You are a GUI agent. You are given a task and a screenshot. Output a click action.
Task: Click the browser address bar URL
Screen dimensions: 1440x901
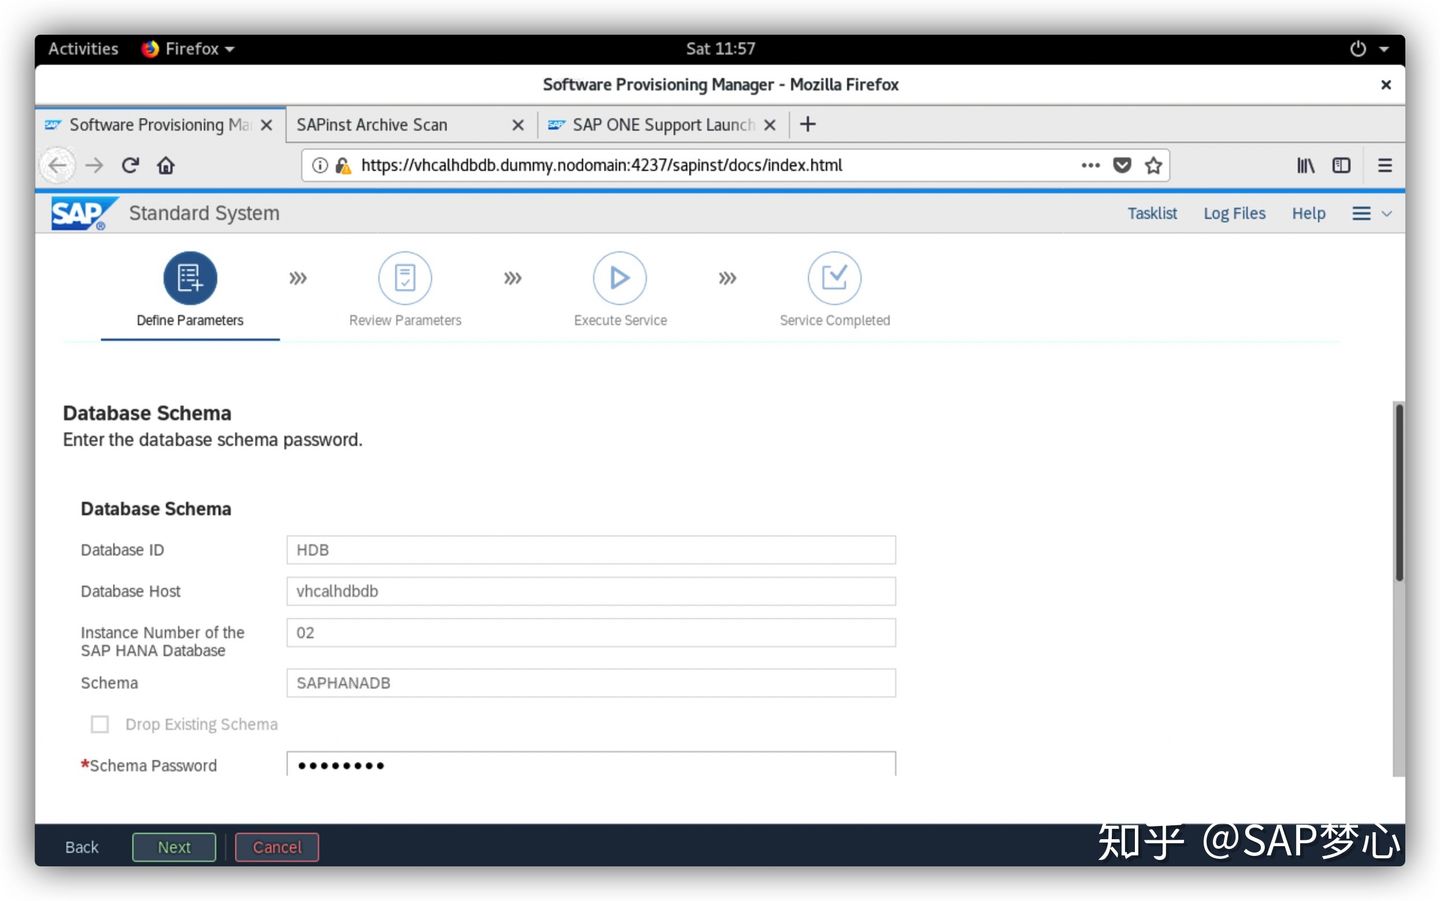(x=601, y=165)
